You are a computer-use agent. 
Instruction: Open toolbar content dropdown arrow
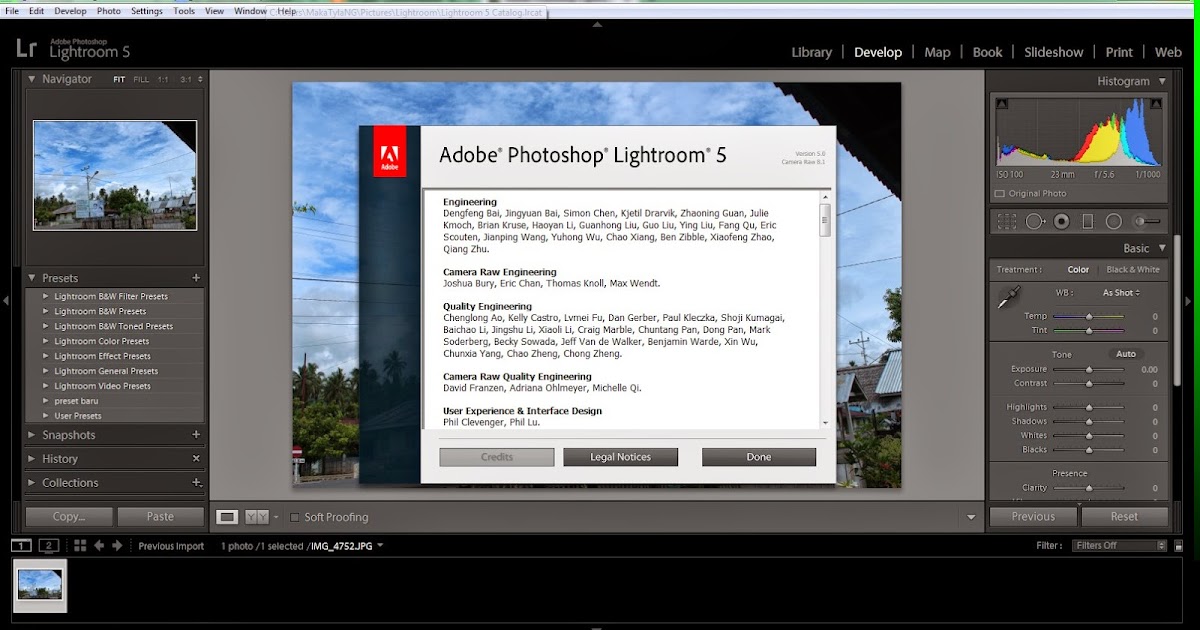click(x=970, y=517)
